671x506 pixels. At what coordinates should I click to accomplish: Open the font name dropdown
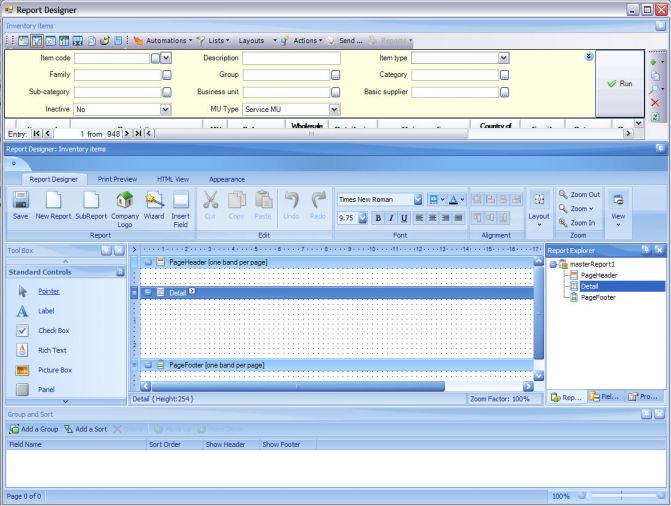(x=418, y=199)
